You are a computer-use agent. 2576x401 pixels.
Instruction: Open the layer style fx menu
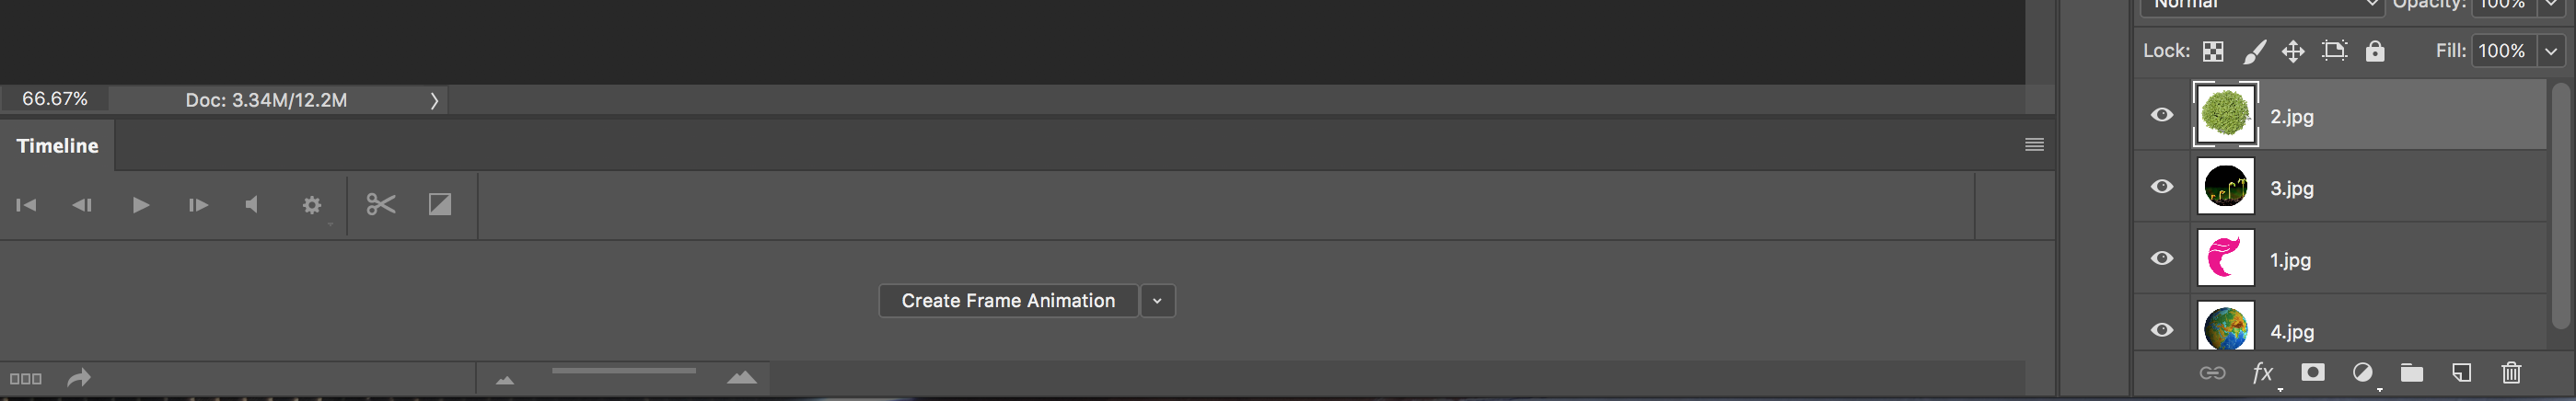click(2262, 373)
